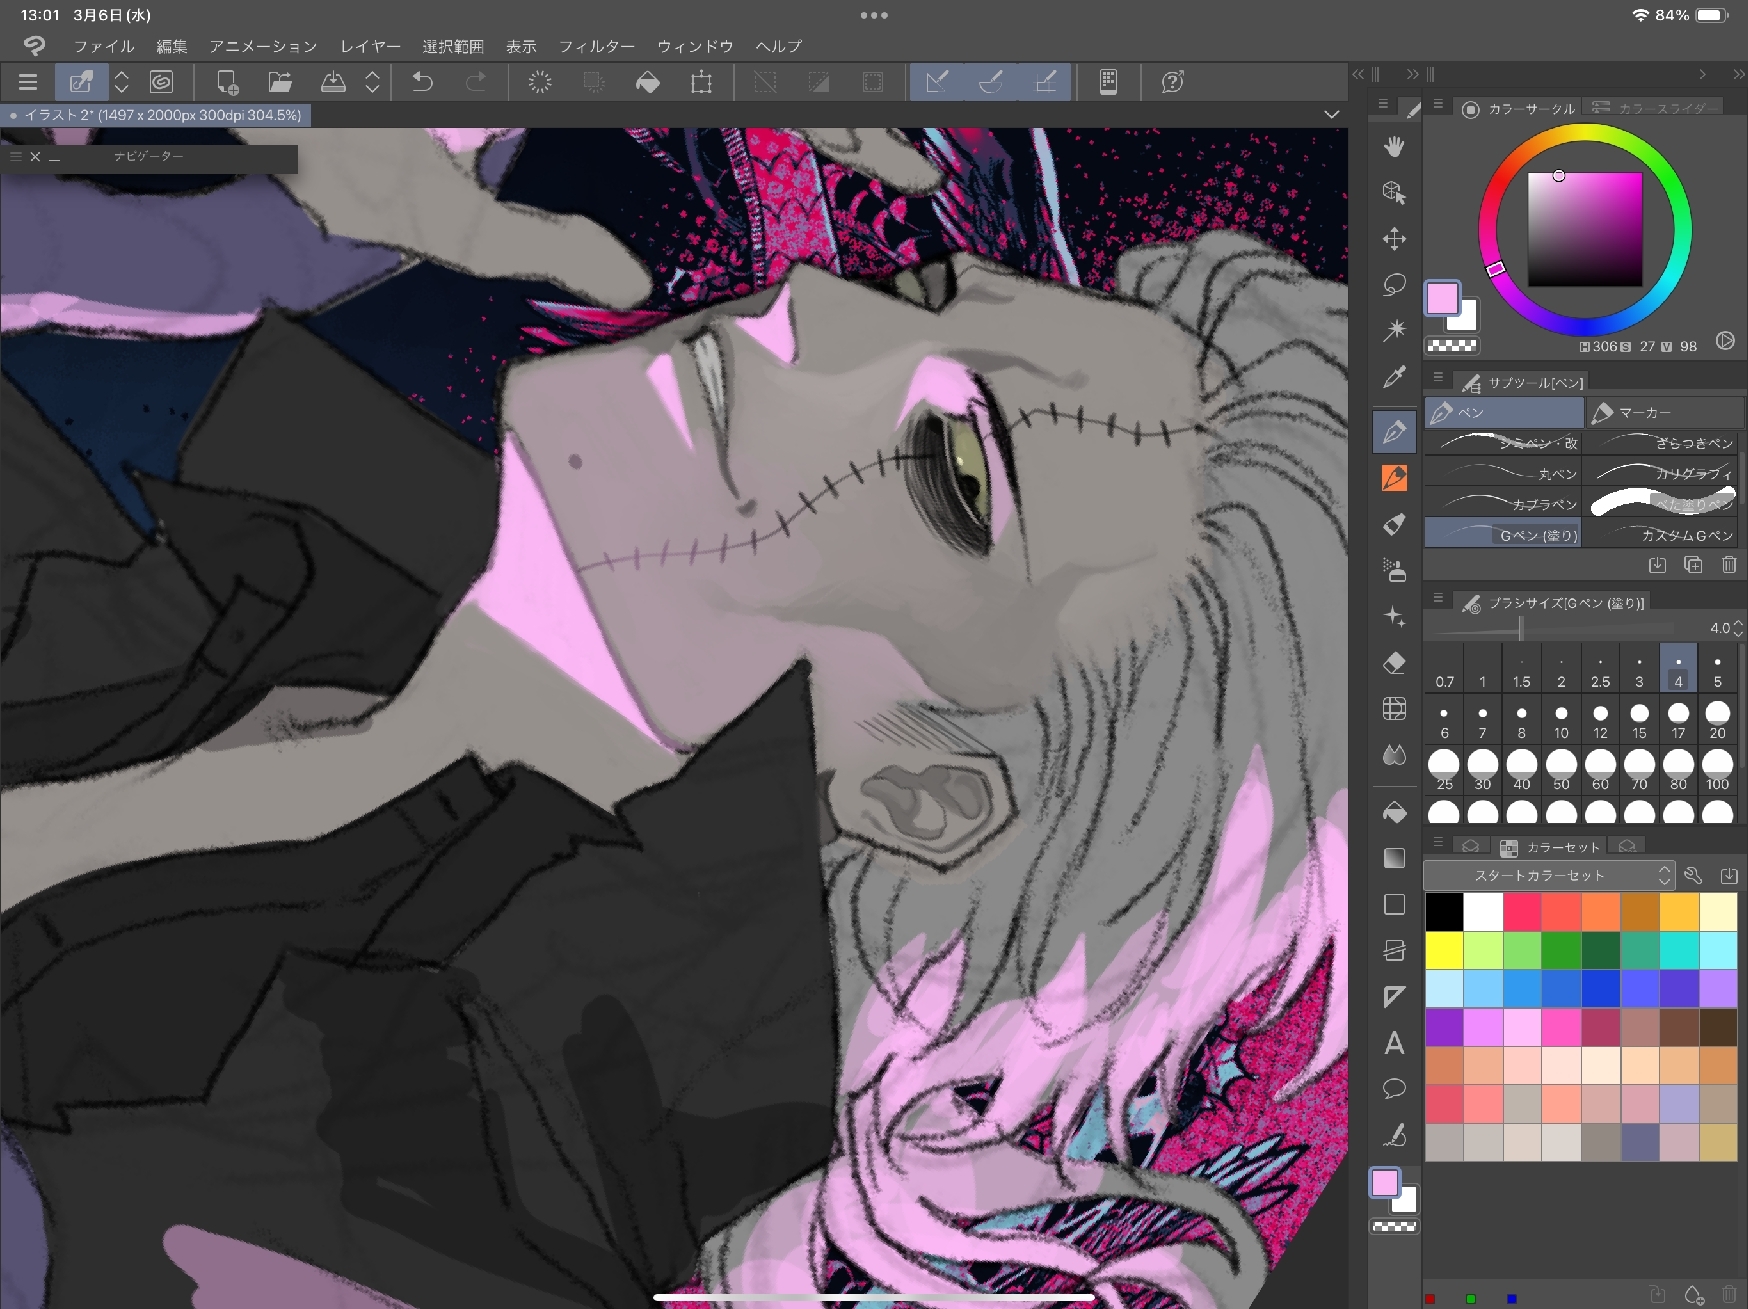Screen dimensions: 1748x1309
Task: Choose the カブラペン sub tool
Action: pyautogui.click(x=1502, y=504)
